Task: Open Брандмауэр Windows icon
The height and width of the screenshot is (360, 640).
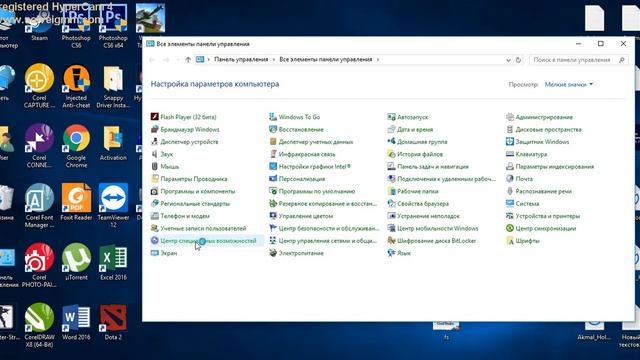Action: tap(154, 129)
